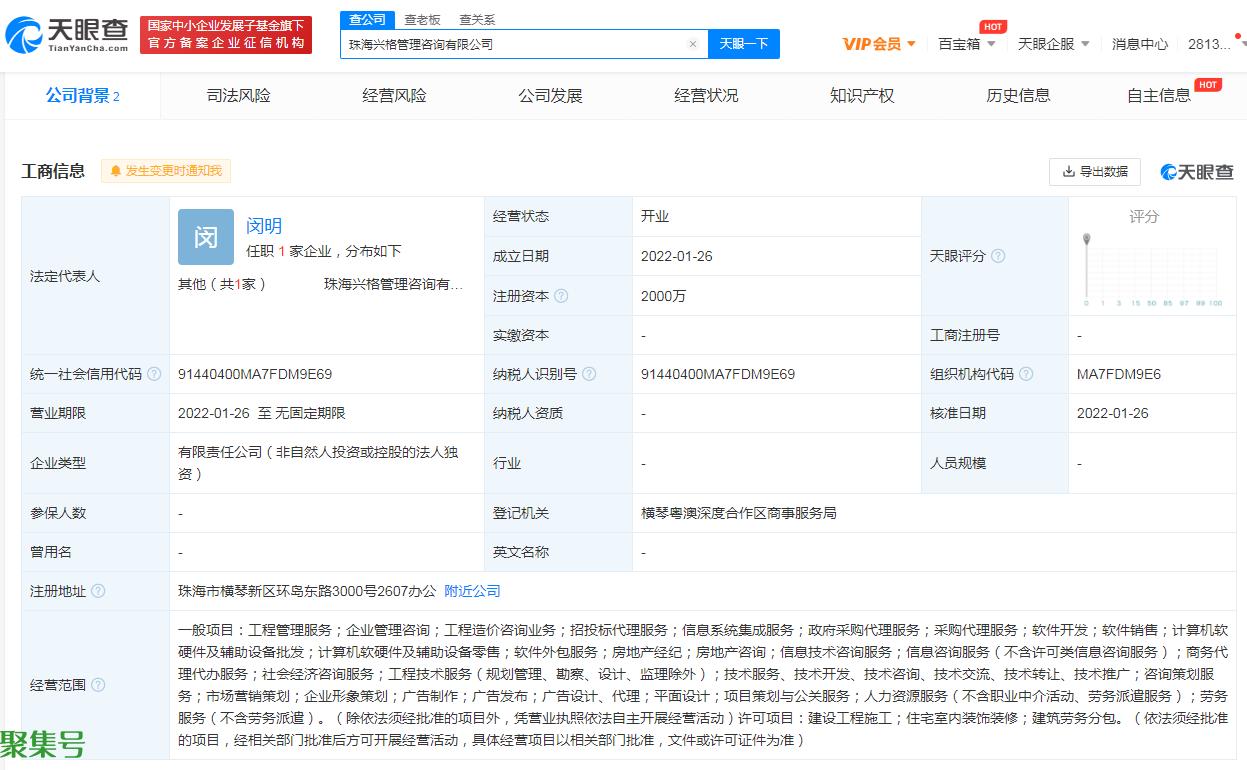Select the 查老板 search tab
1247x770 pixels.
pyautogui.click(x=422, y=19)
